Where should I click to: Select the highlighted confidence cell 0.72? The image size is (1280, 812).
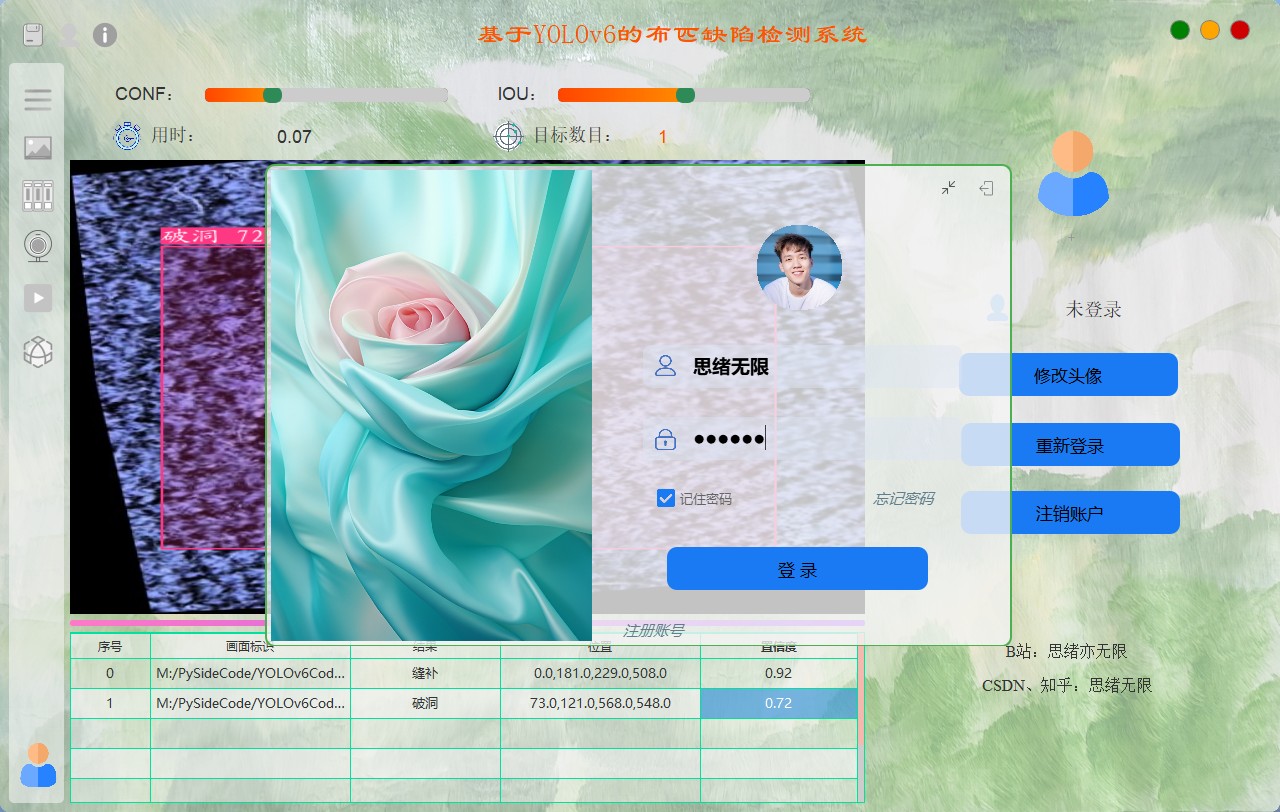[x=778, y=703]
